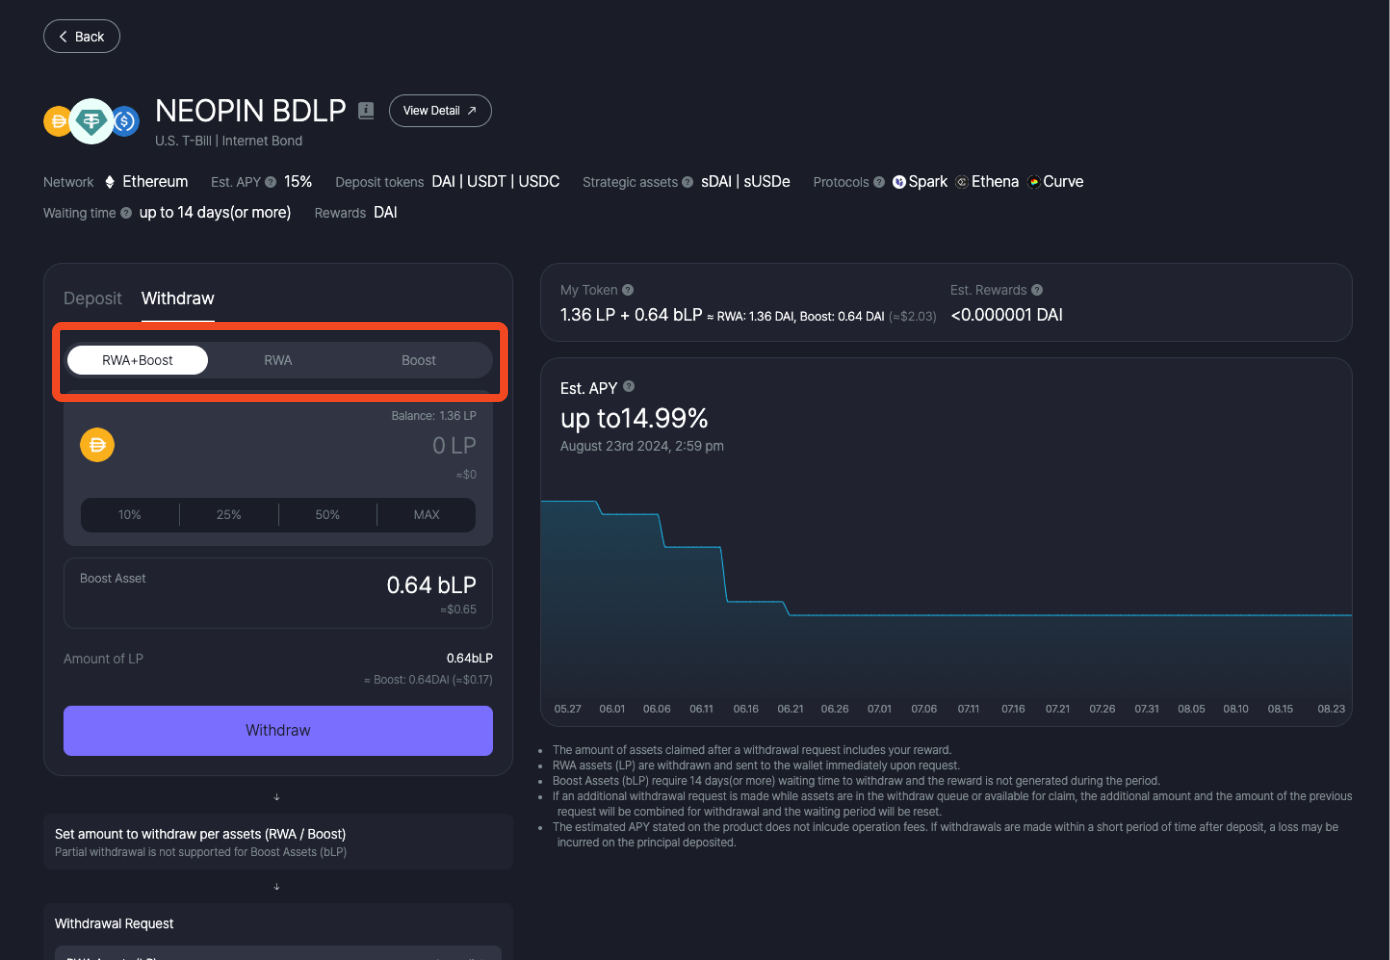Screen dimensions: 1390x960
Task: Choose 25% of LP balance
Action: coord(229,515)
